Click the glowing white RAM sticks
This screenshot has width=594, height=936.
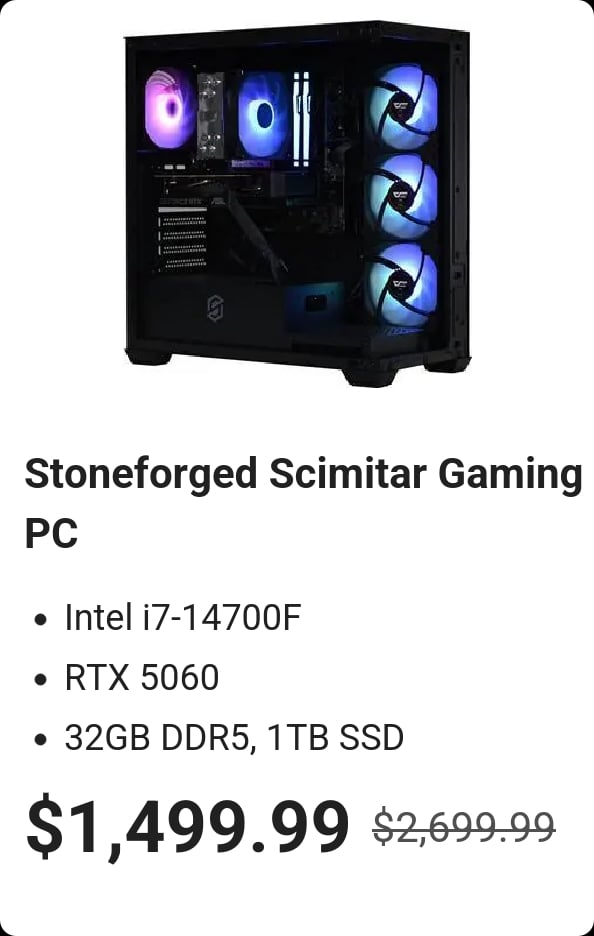click(301, 118)
